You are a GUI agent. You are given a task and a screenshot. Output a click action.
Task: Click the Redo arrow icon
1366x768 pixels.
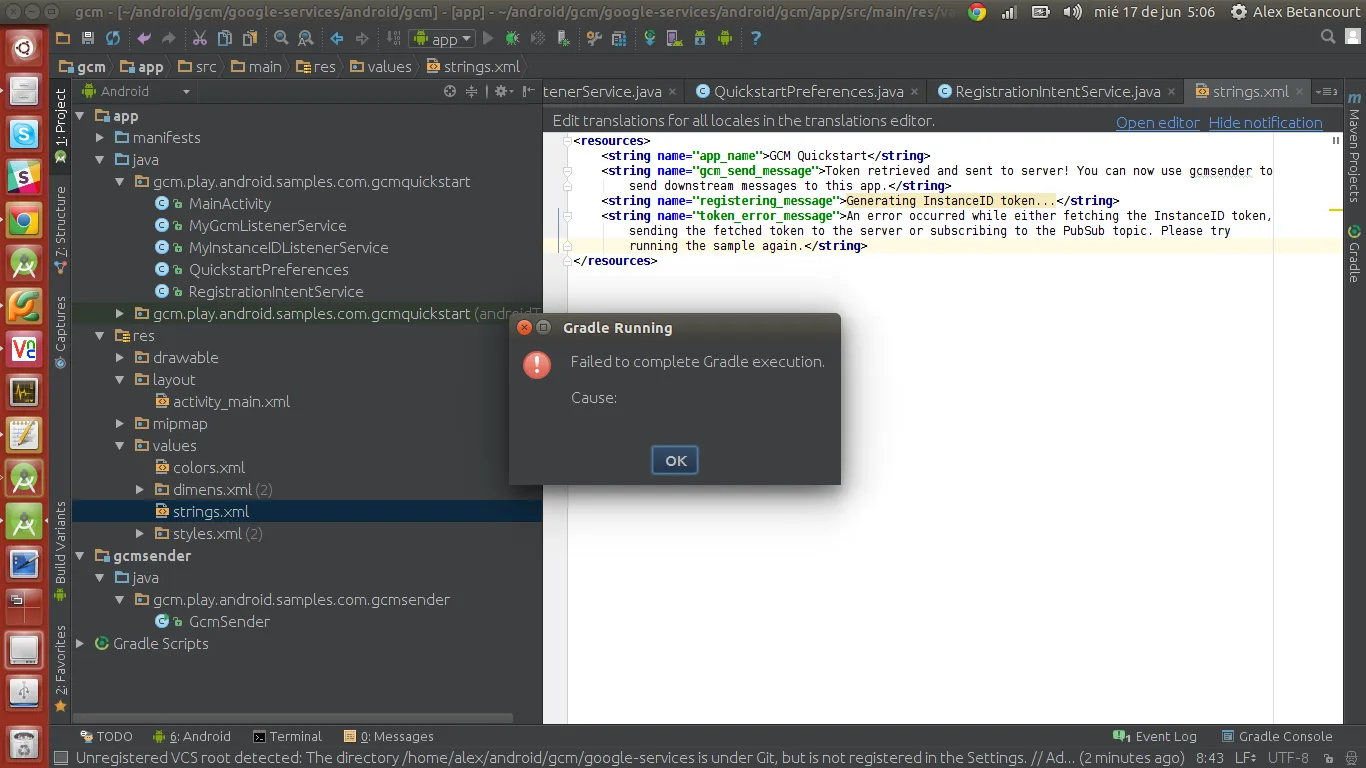pos(169,39)
